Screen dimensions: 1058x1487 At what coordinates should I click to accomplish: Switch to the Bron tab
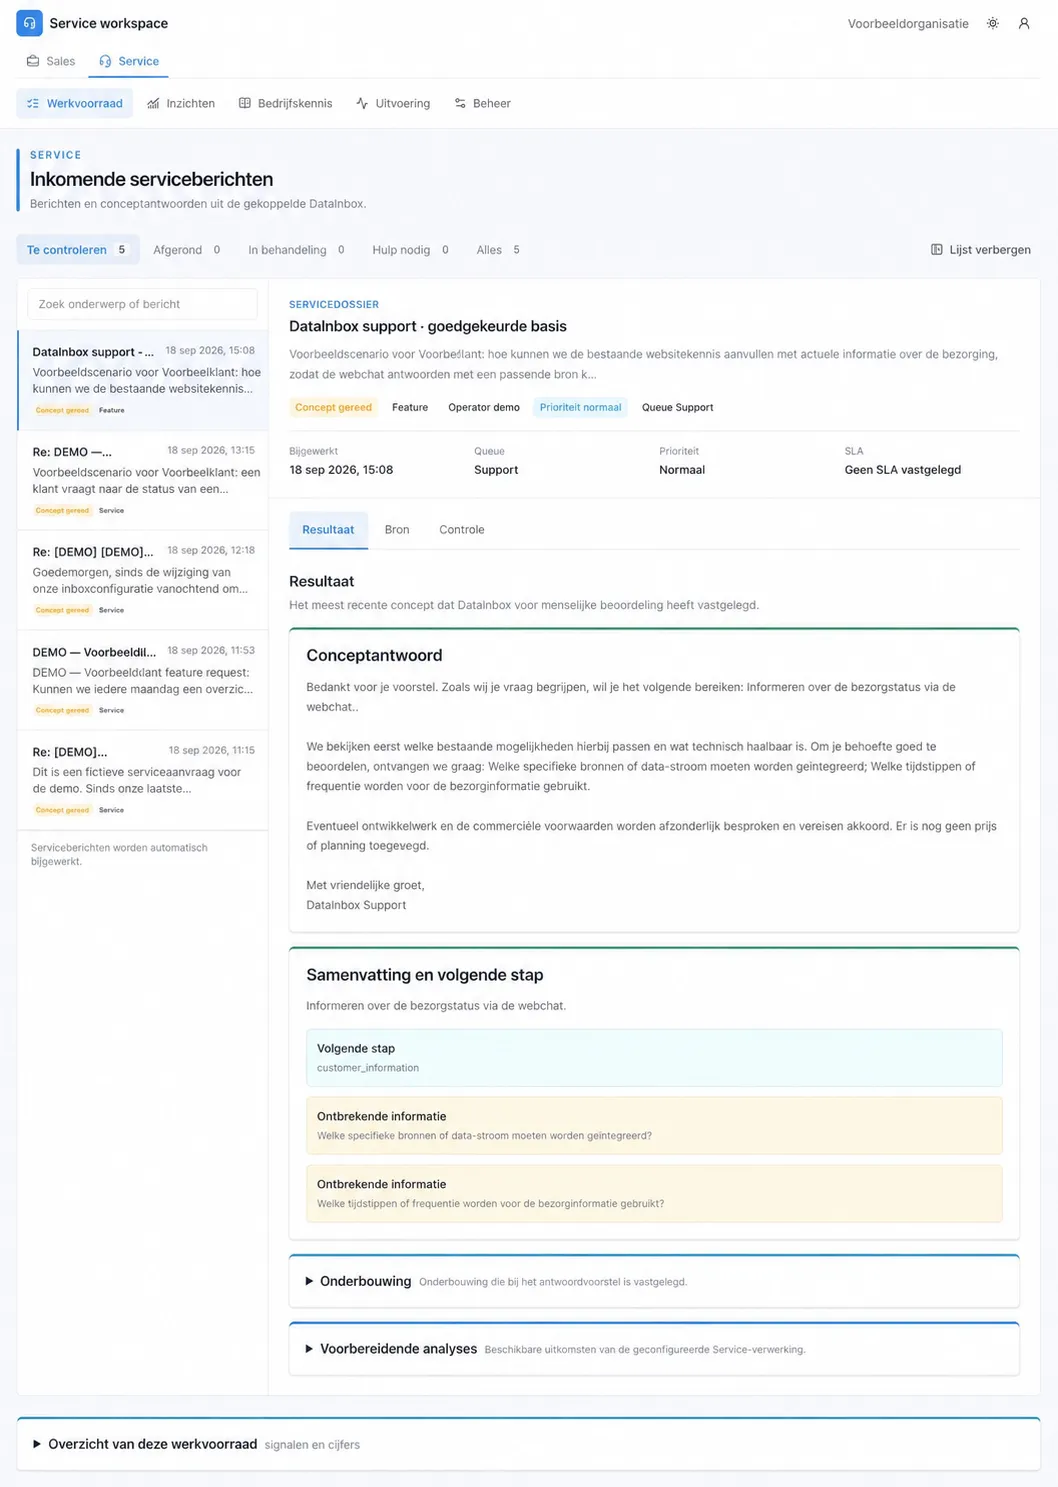coord(397,530)
